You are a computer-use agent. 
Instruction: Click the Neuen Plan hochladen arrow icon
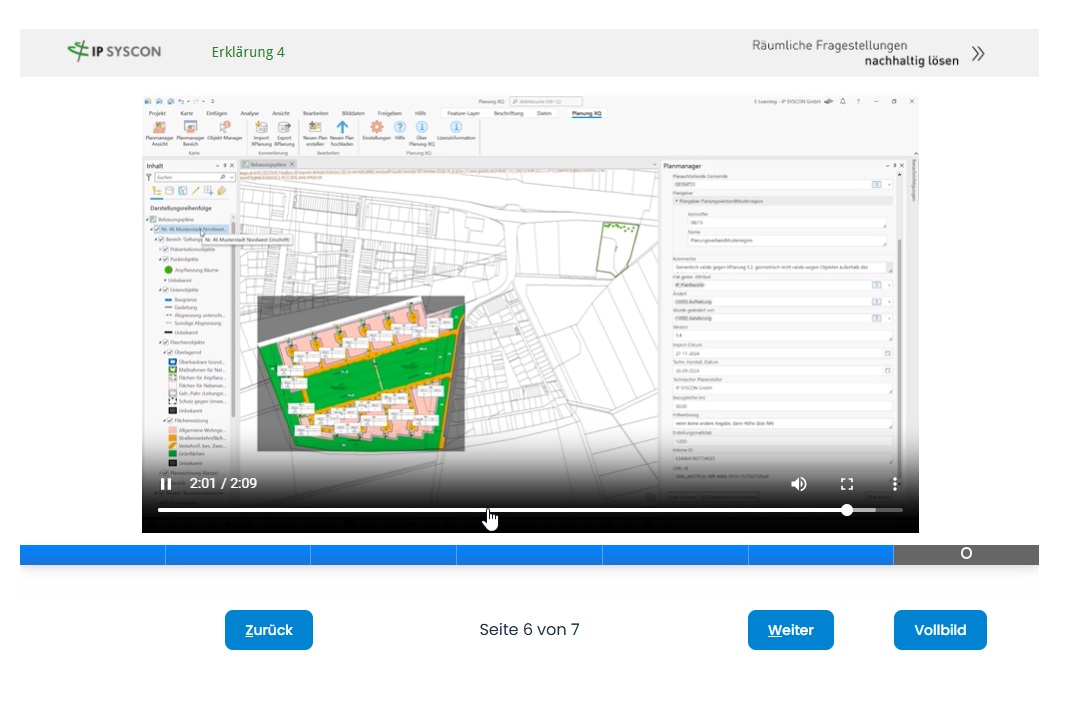coord(342,127)
